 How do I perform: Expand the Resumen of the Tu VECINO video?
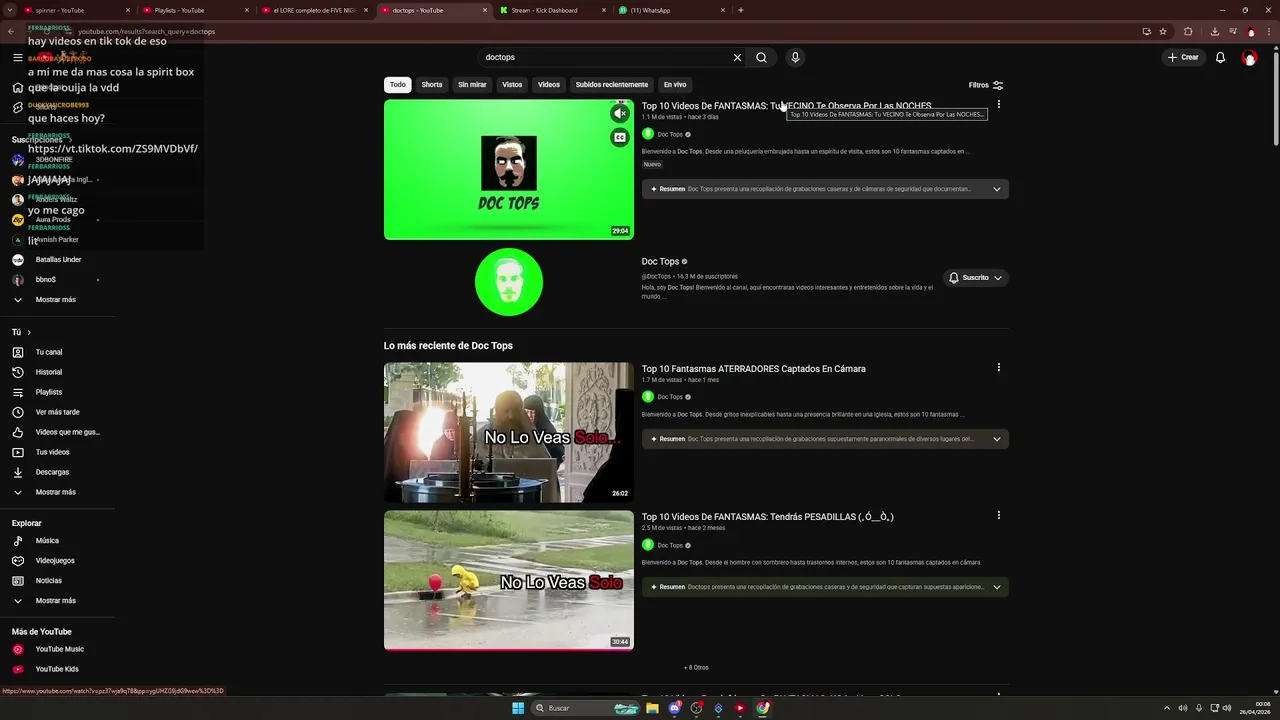pyautogui.click(x=996, y=189)
